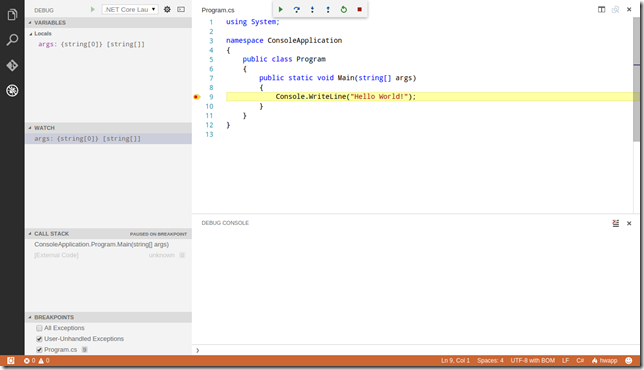This screenshot has width=644, height=370.
Task: Close the Program.cs editor
Action: click(629, 9)
